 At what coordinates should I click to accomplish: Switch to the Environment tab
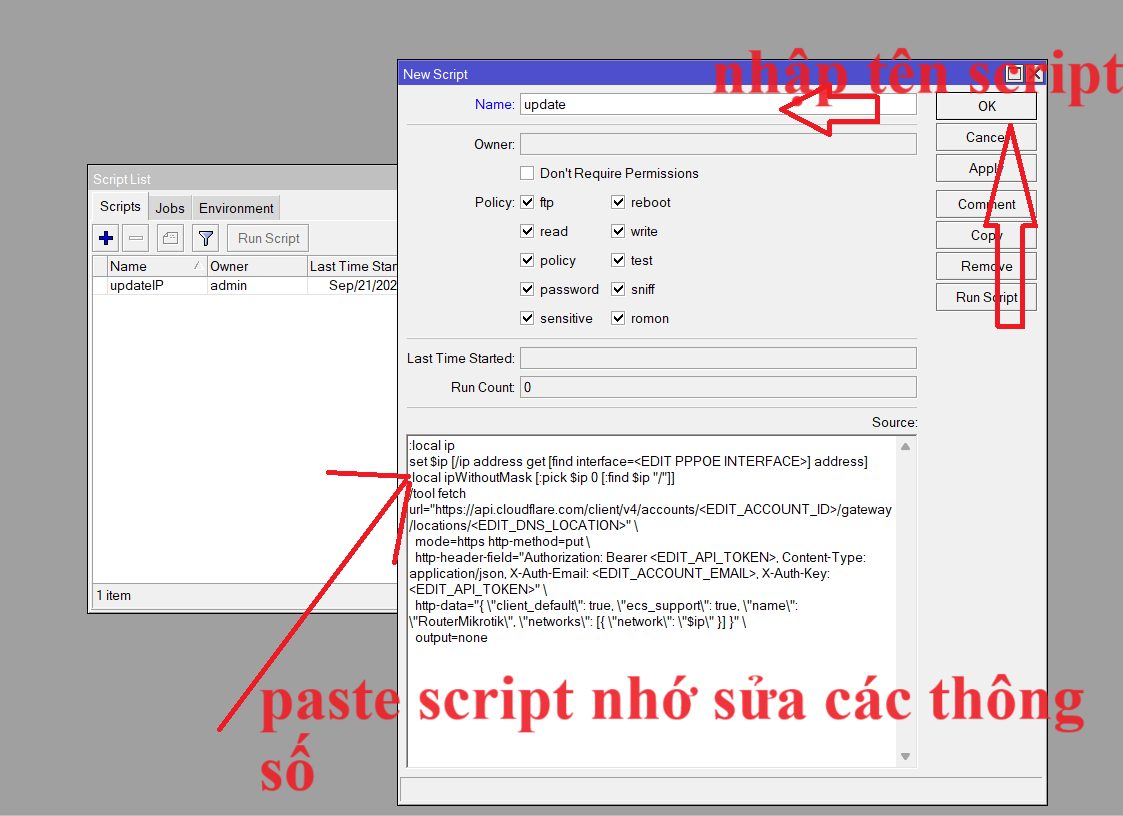point(236,208)
